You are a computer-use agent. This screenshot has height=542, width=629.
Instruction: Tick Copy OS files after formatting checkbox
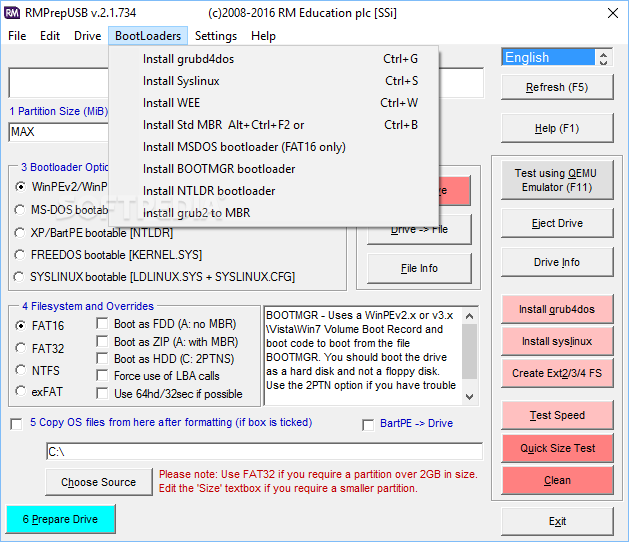16,424
